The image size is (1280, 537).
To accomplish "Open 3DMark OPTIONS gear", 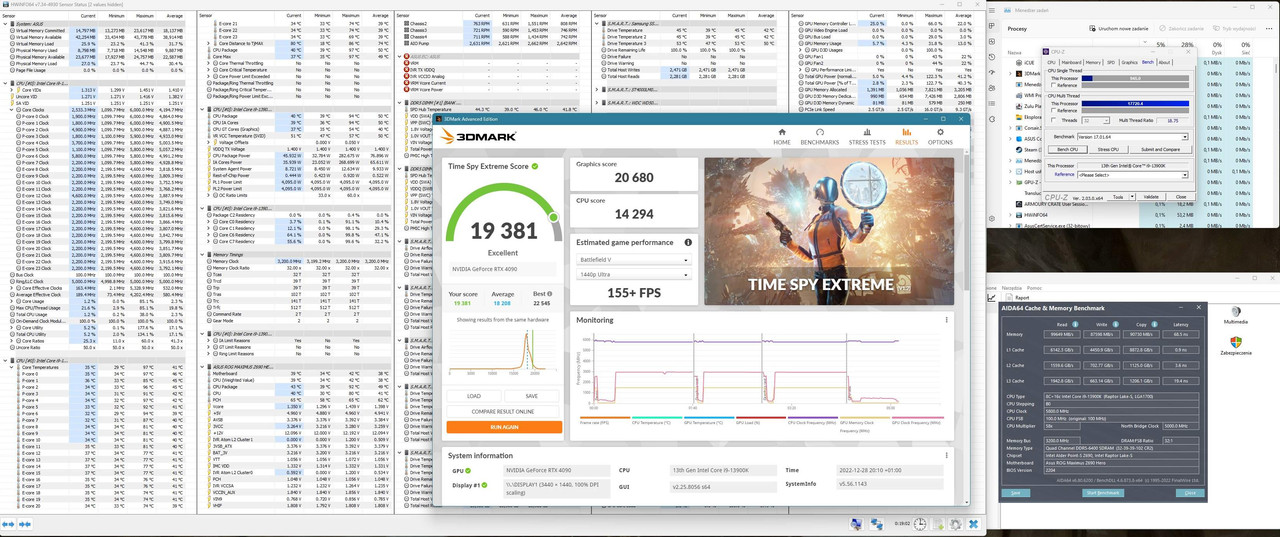I will pyautogui.click(x=941, y=137).
